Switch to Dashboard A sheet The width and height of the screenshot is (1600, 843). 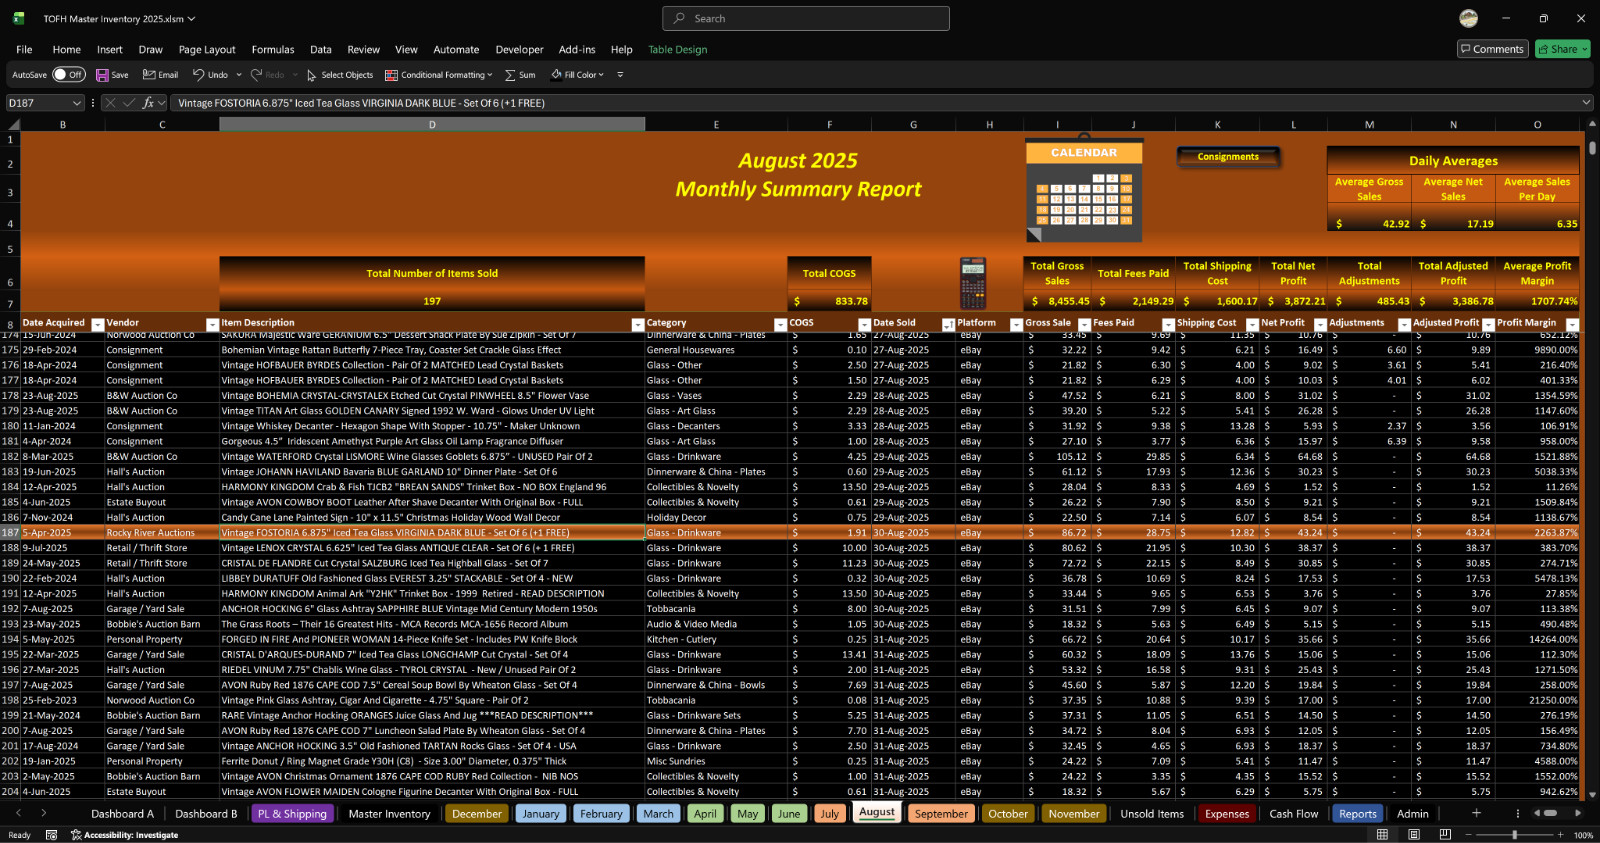[124, 814]
